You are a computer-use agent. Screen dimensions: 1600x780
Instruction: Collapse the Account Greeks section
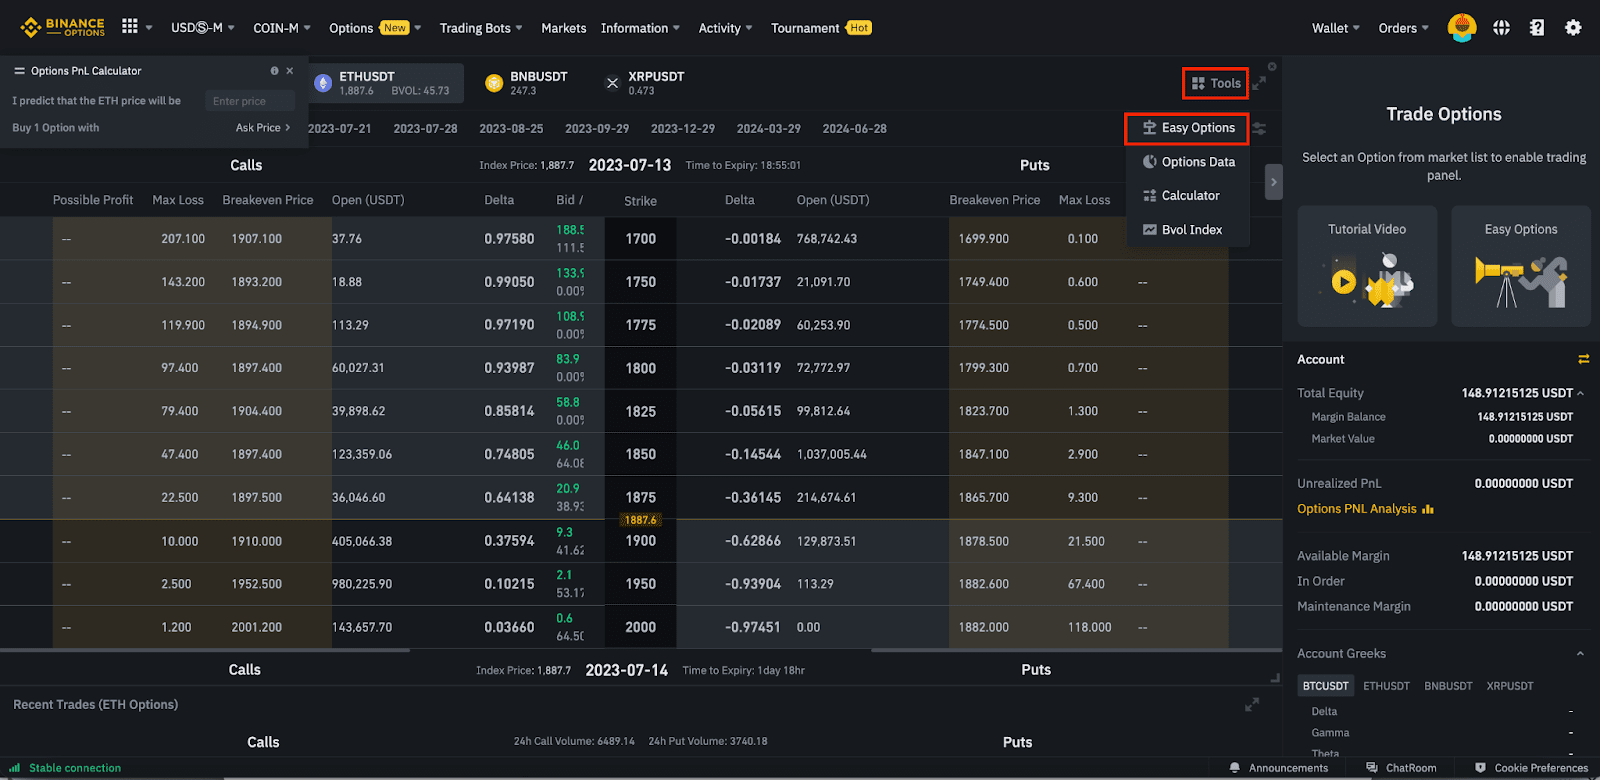point(1580,654)
